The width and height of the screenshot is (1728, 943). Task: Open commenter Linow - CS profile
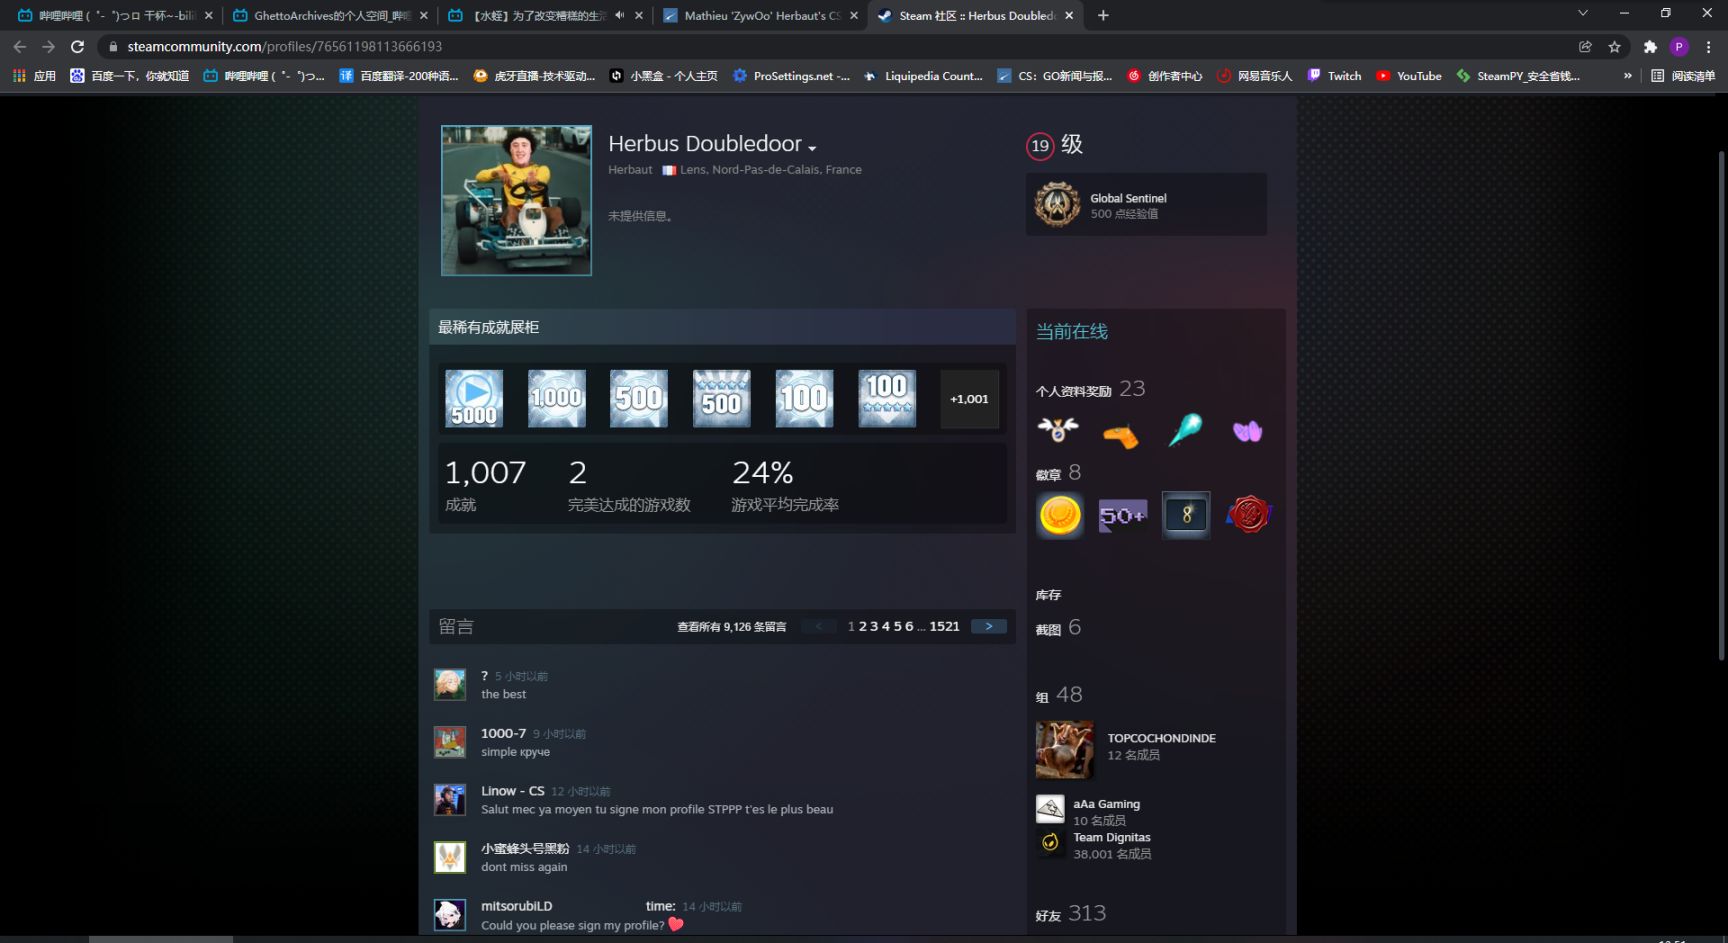click(x=513, y=791)
